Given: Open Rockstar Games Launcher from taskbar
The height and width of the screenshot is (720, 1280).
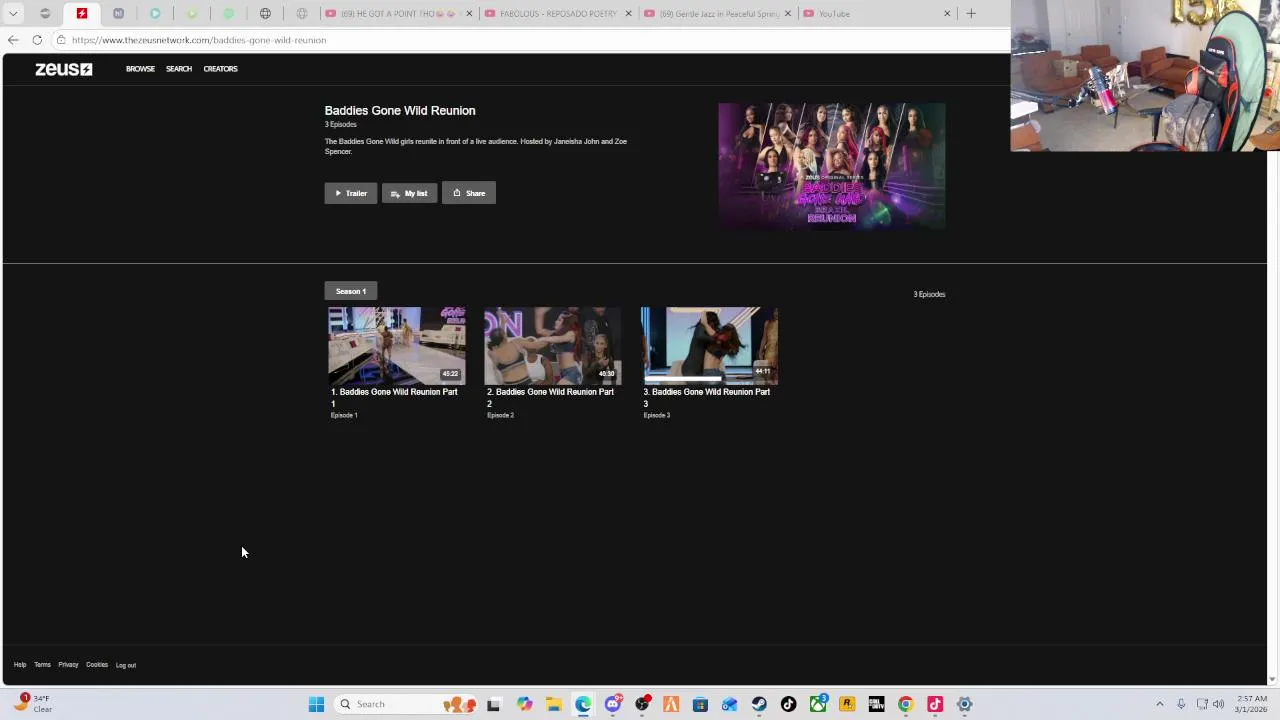Looking at the screenshot, I should 847,704.
